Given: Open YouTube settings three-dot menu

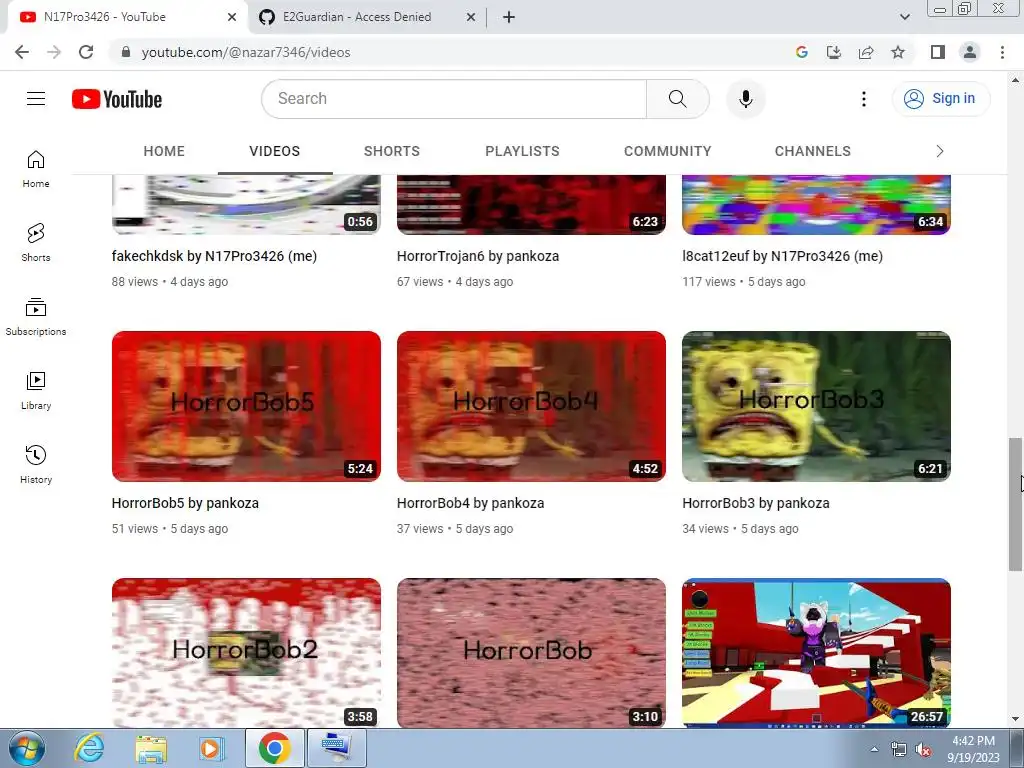Looking at the screenshot, I should point(863,99).
